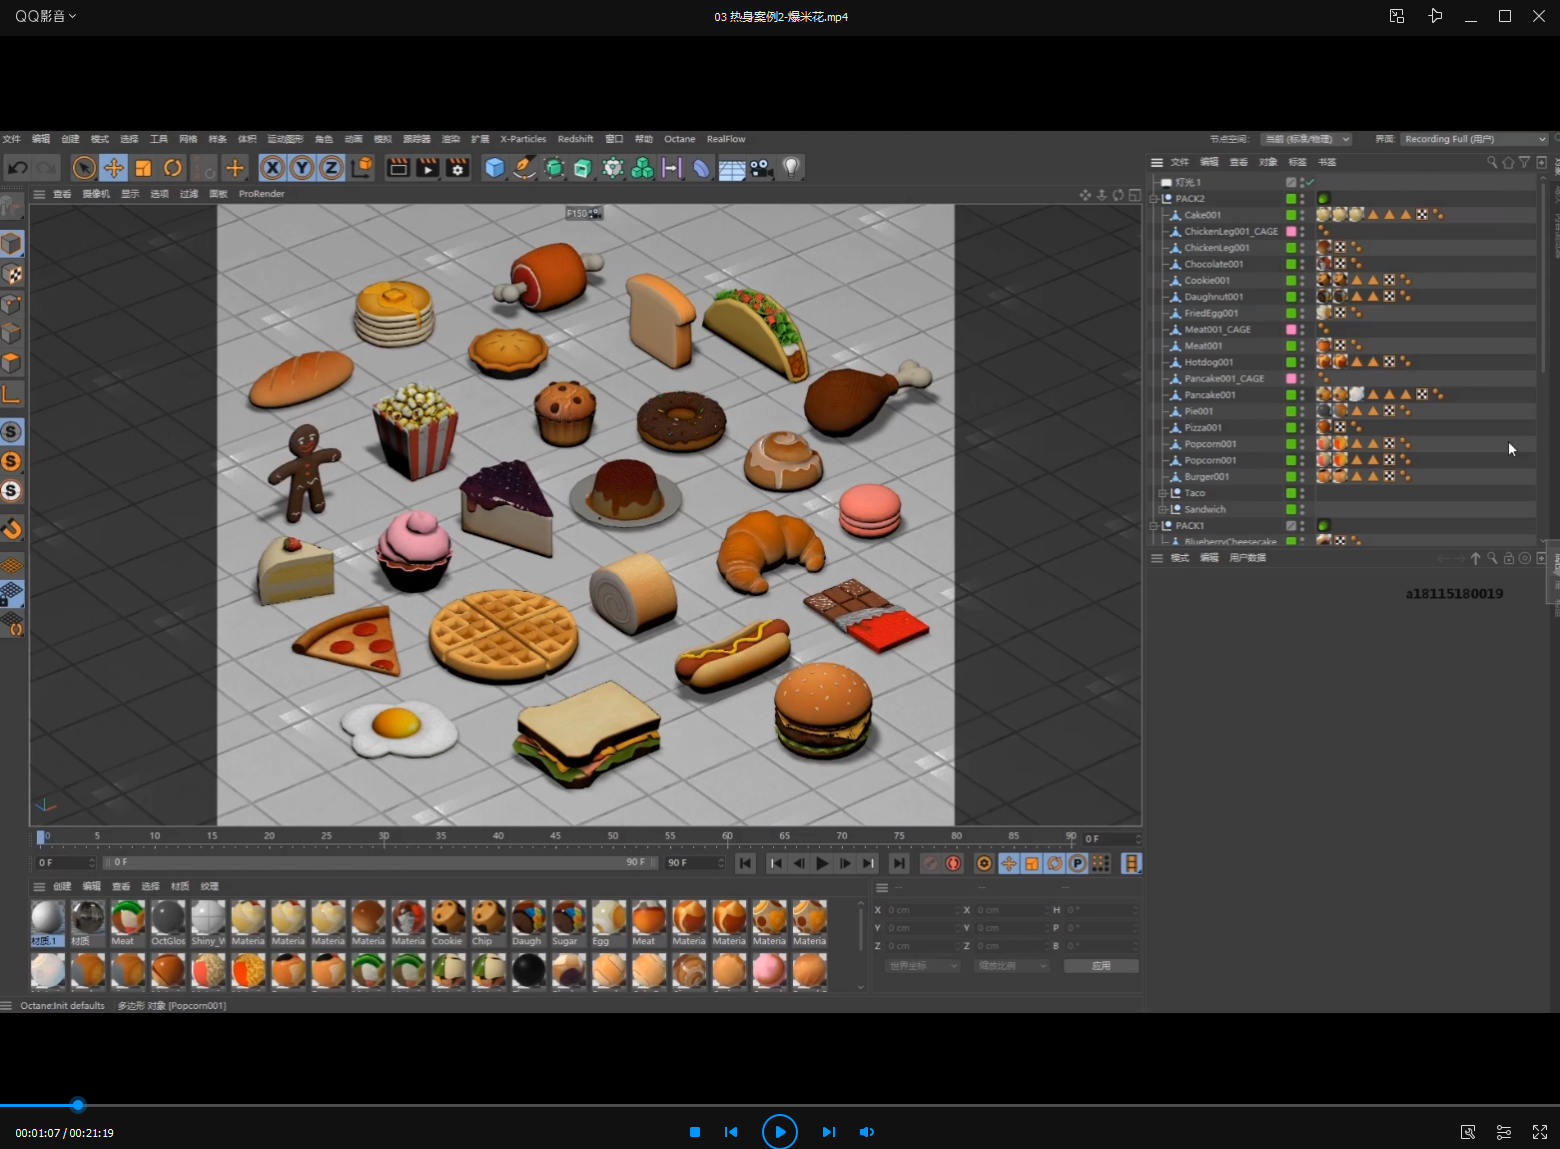Select the Move tool in toolbar
This screenshot has width=1560, height=1149.
(x=114, y=168)
